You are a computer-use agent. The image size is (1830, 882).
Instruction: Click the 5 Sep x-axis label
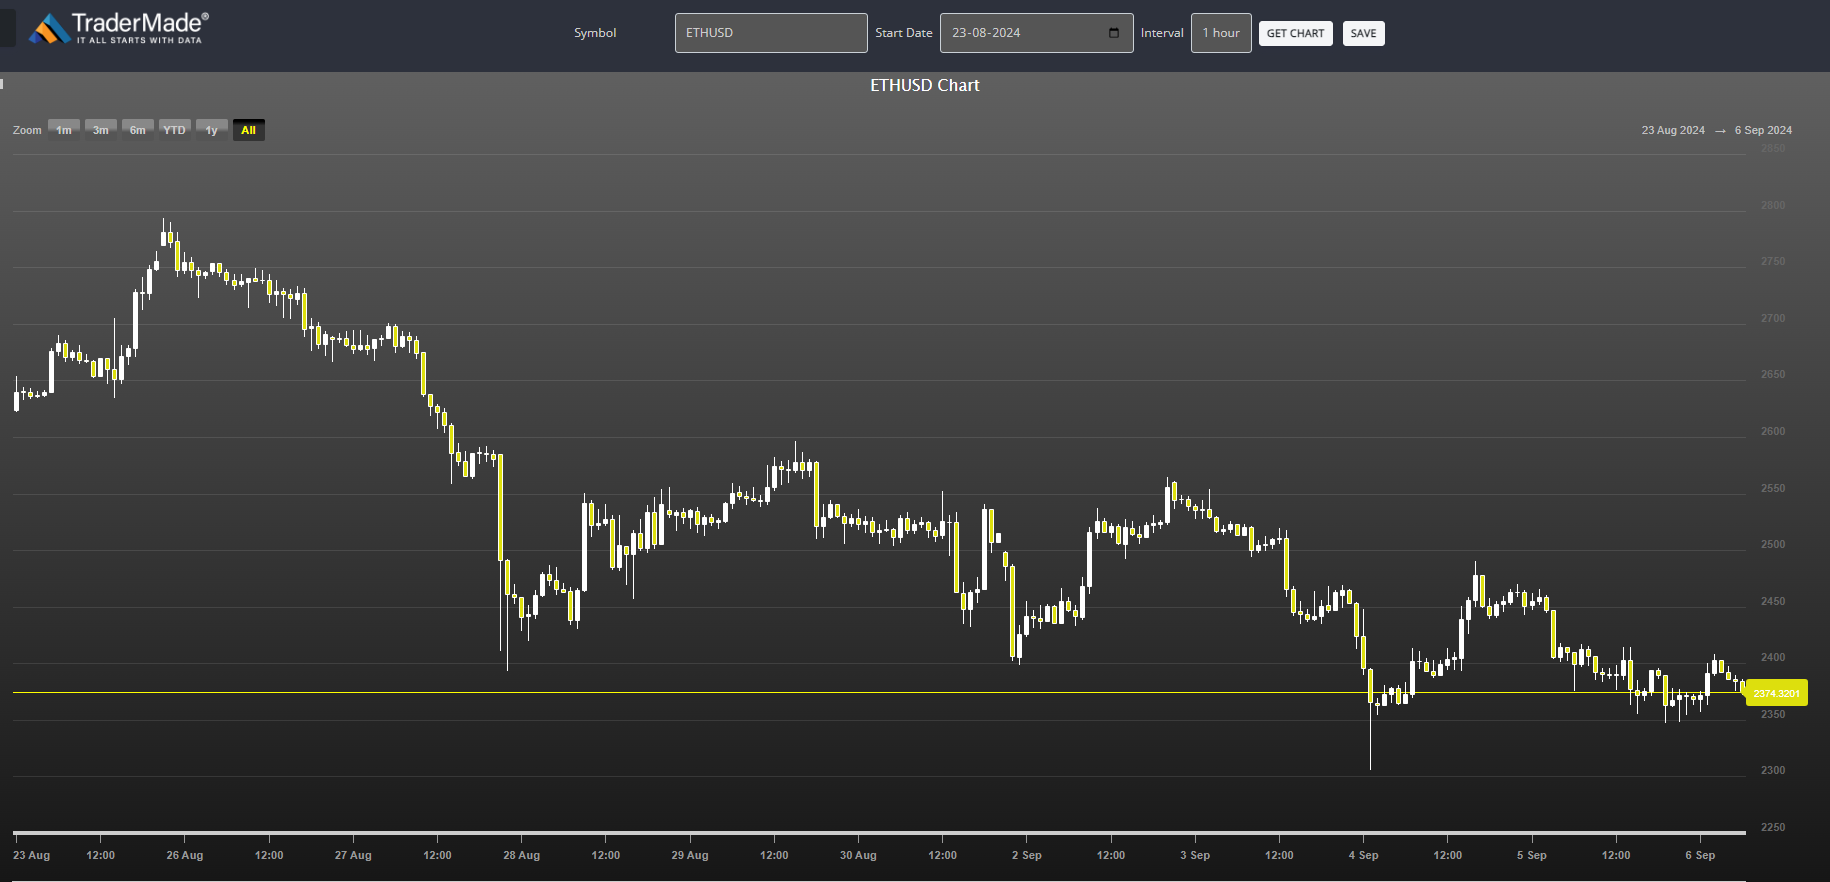pos(1532,855)
